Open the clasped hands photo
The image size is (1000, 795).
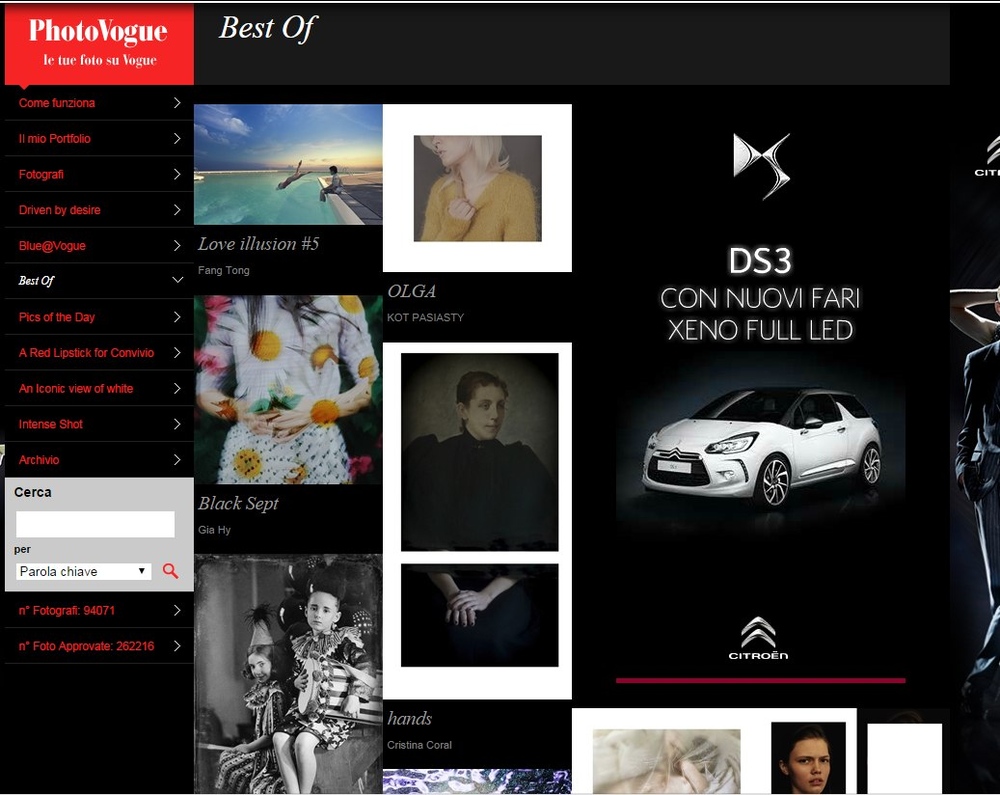coord(480,615)
